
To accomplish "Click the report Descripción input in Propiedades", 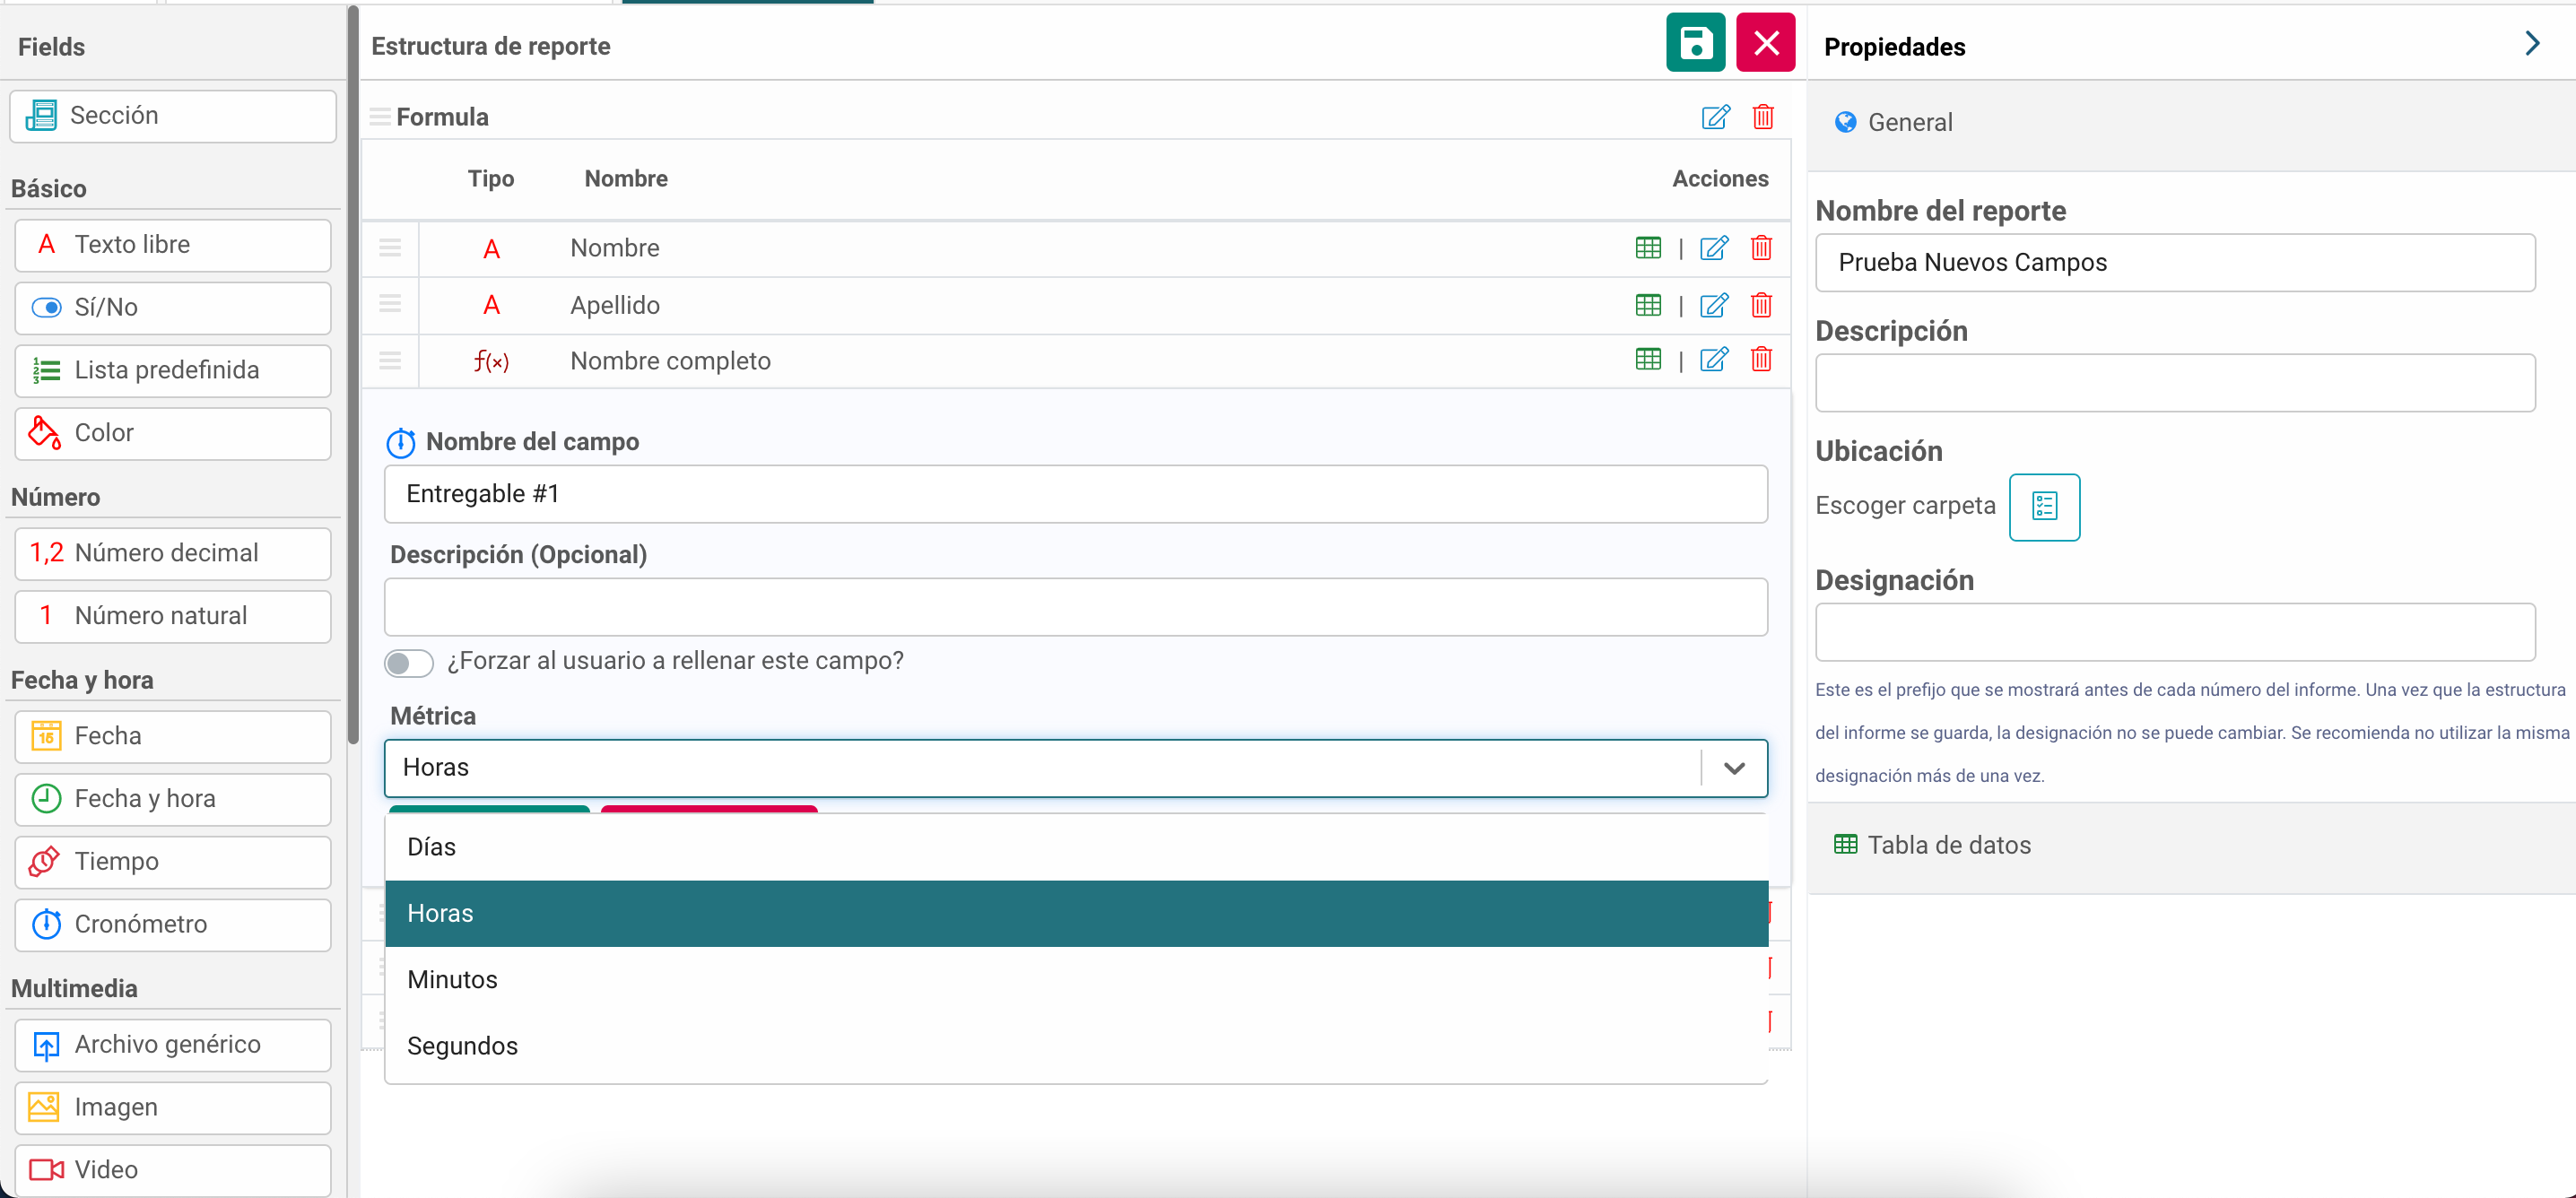I will [2175, 383].
